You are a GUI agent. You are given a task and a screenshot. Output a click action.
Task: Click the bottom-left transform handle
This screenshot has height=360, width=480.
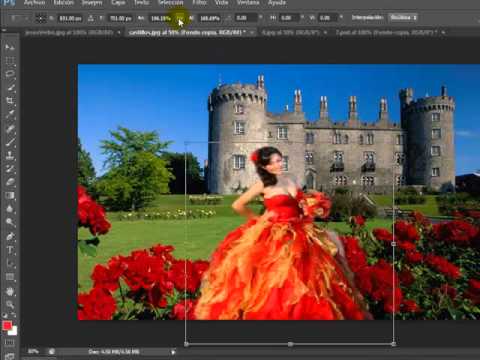pos(186,344)
